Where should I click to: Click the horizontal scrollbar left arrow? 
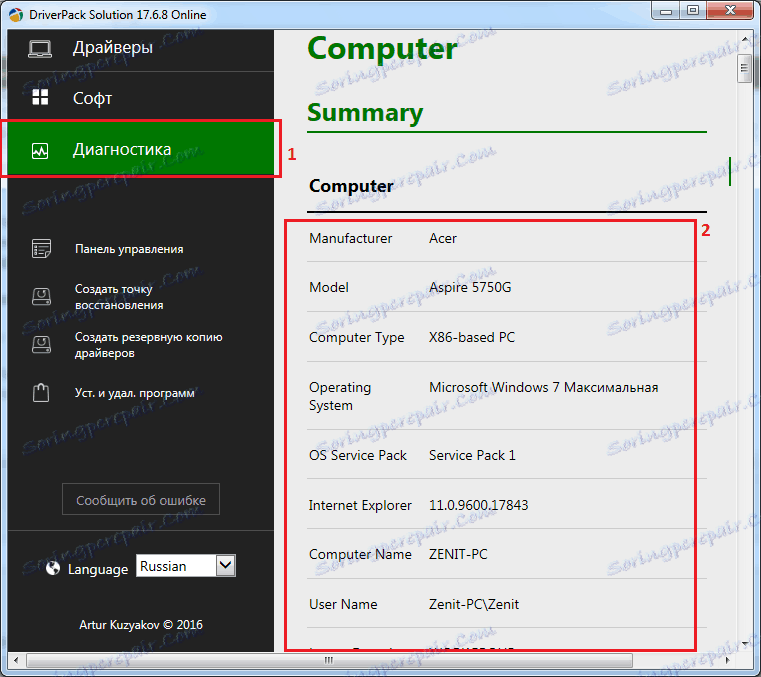coord(17,660)
